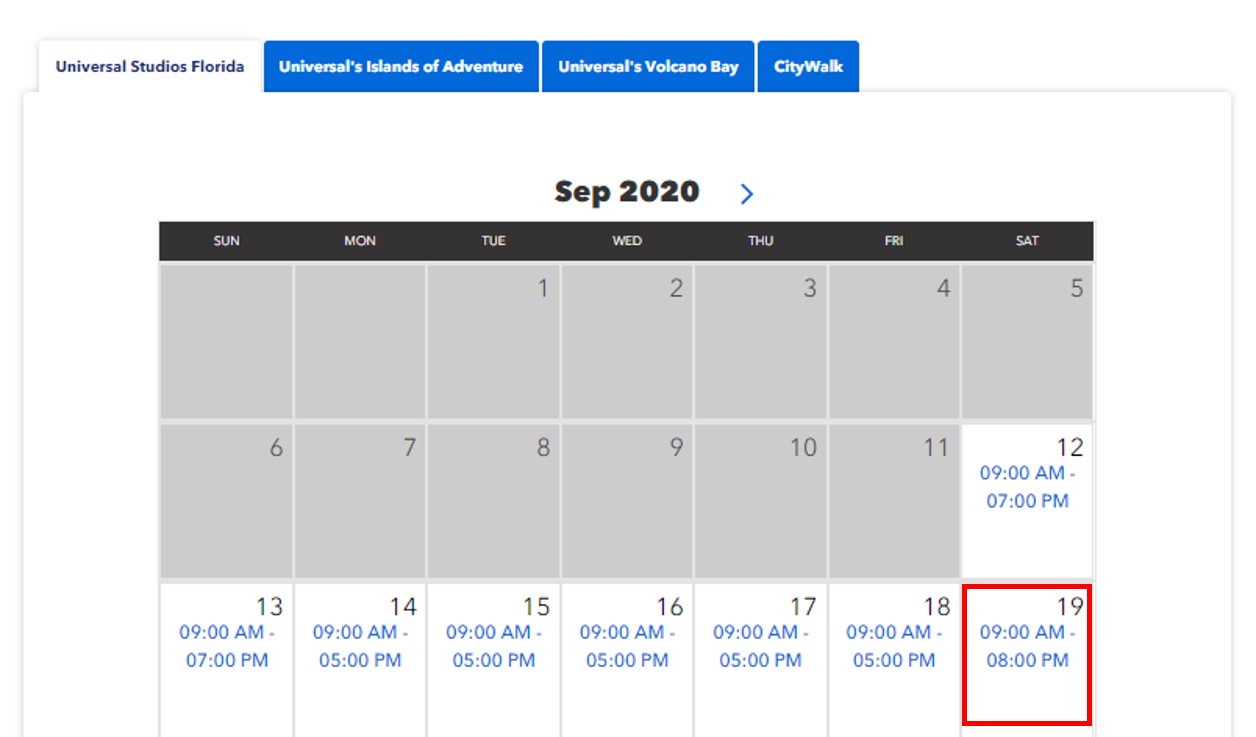
Task: Click the Sep 2020 month heading
Action: click(627, 192)
